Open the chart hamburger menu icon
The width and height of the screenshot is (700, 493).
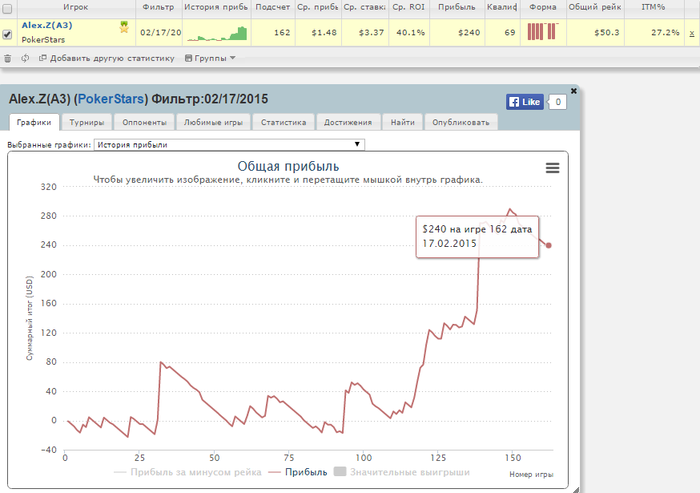click(552, 168)
